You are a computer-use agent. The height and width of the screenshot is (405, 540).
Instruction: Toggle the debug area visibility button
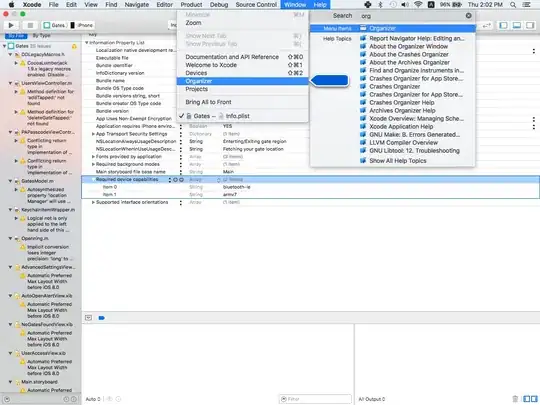coord(517,25)
